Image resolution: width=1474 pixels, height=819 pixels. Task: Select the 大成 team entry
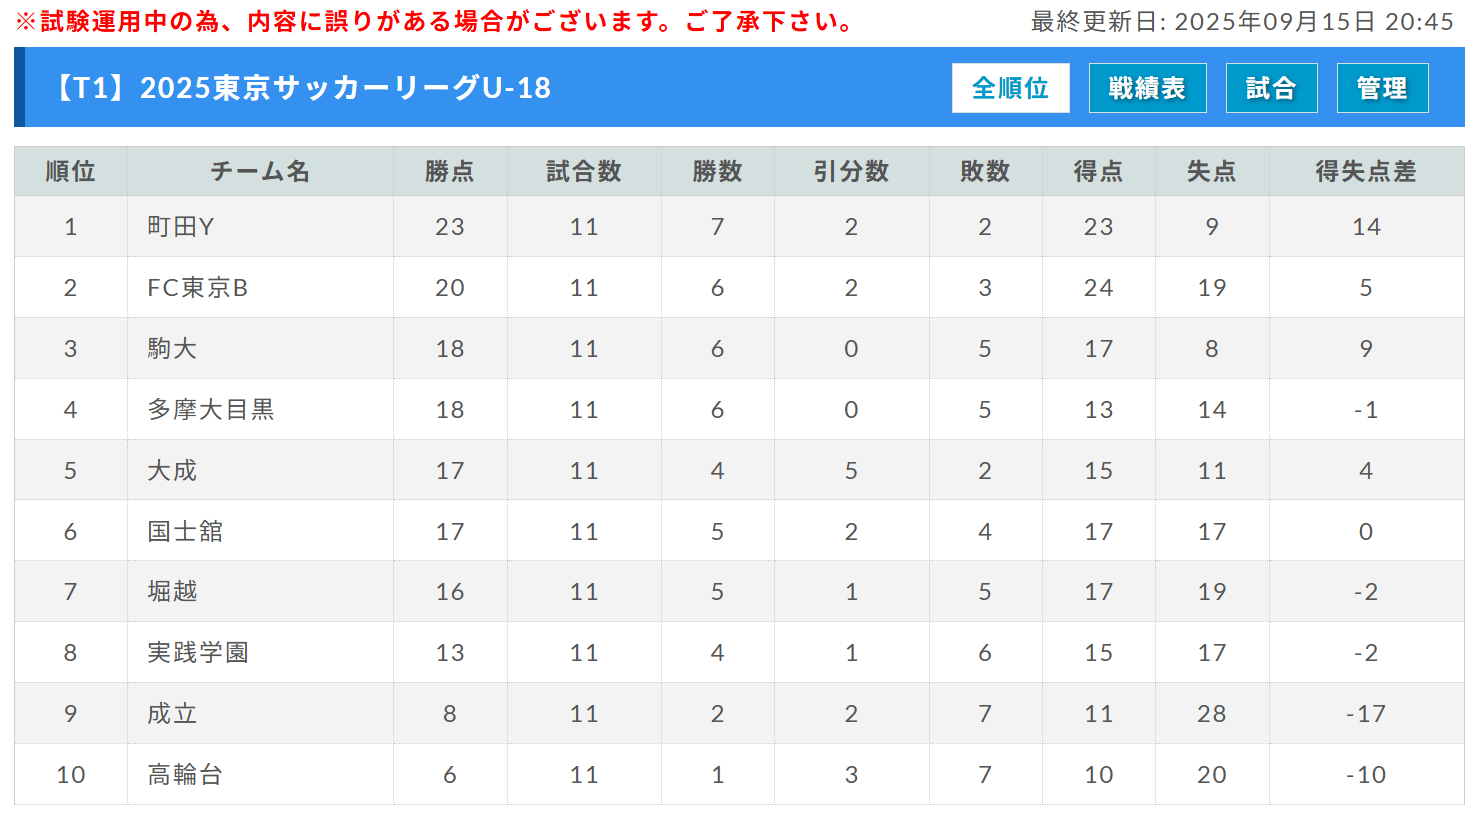[172, 471]
